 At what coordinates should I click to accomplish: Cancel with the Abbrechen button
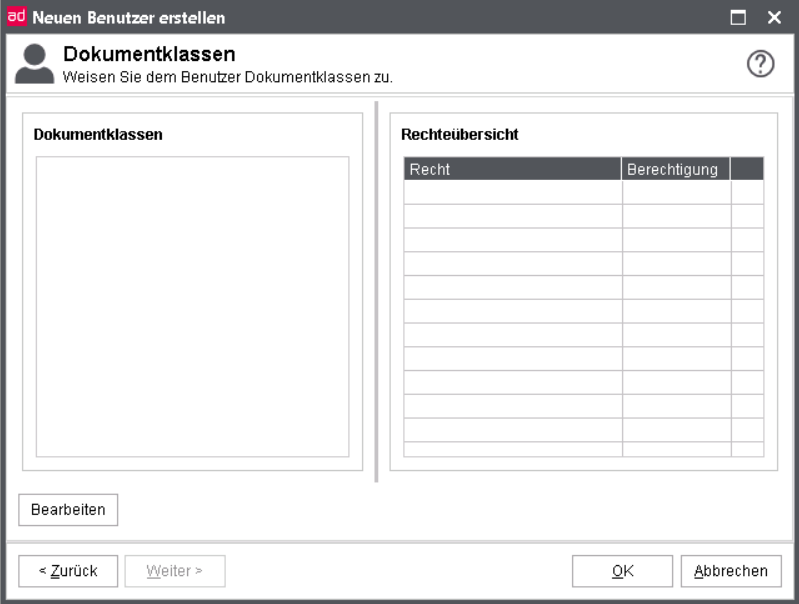(731, 571)
